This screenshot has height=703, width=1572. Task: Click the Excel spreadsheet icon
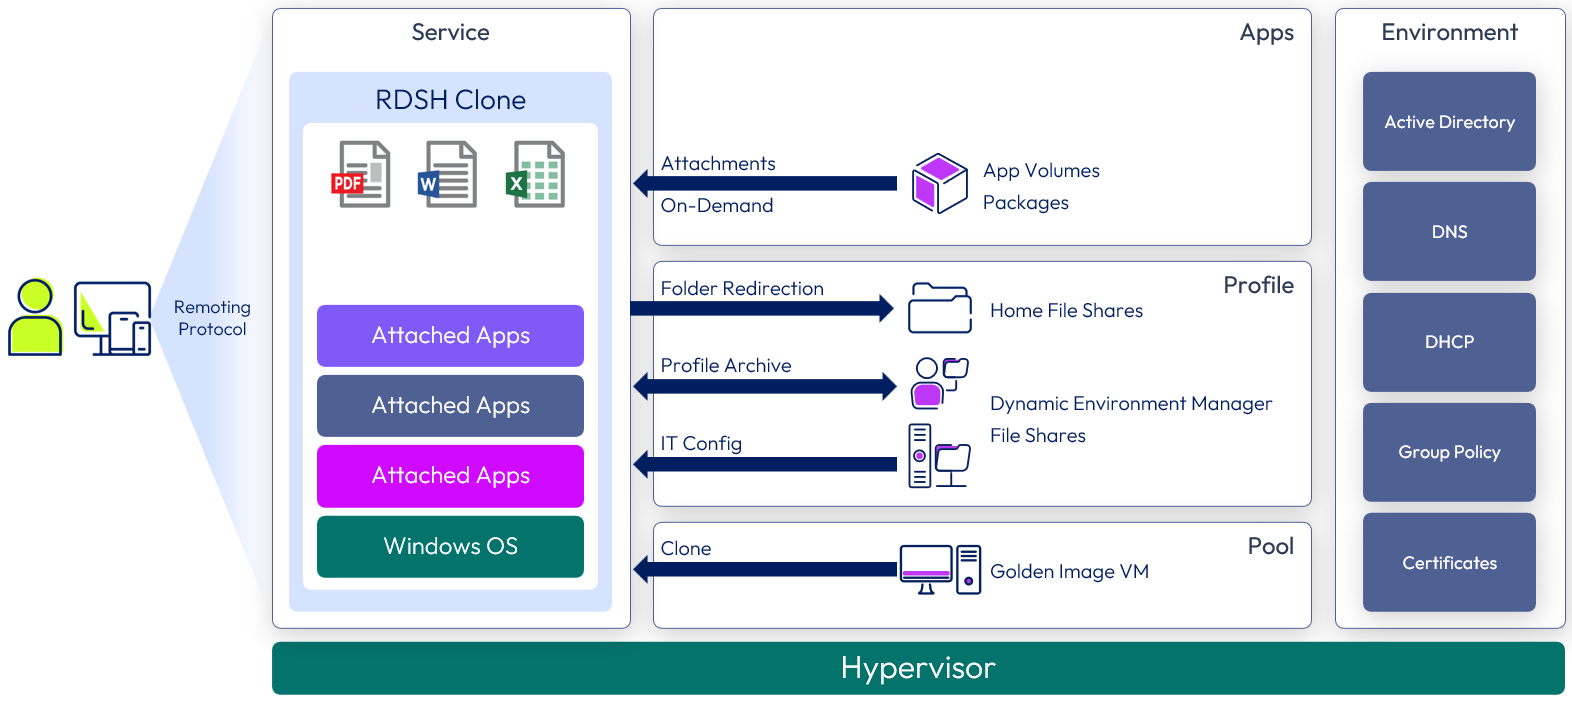point(536,174)
